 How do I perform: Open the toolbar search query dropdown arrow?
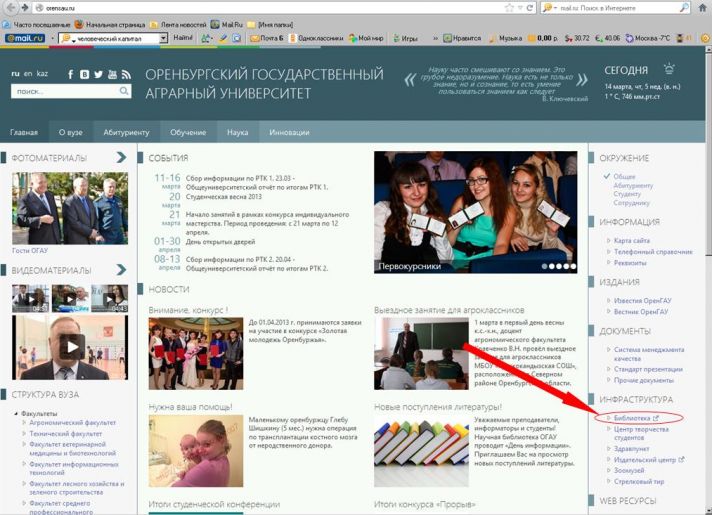tap(163, 39)
